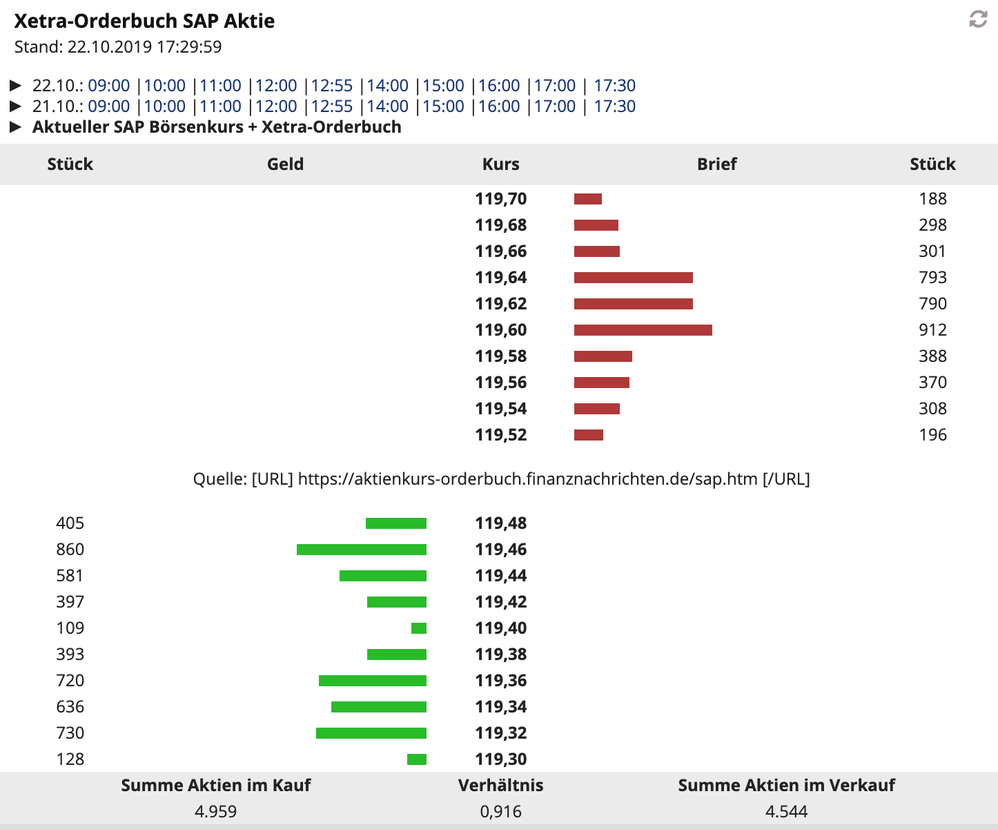Expand the 21.10. row triangle
Viewport: 998px width, 830px height.
[x=15, y=106]
